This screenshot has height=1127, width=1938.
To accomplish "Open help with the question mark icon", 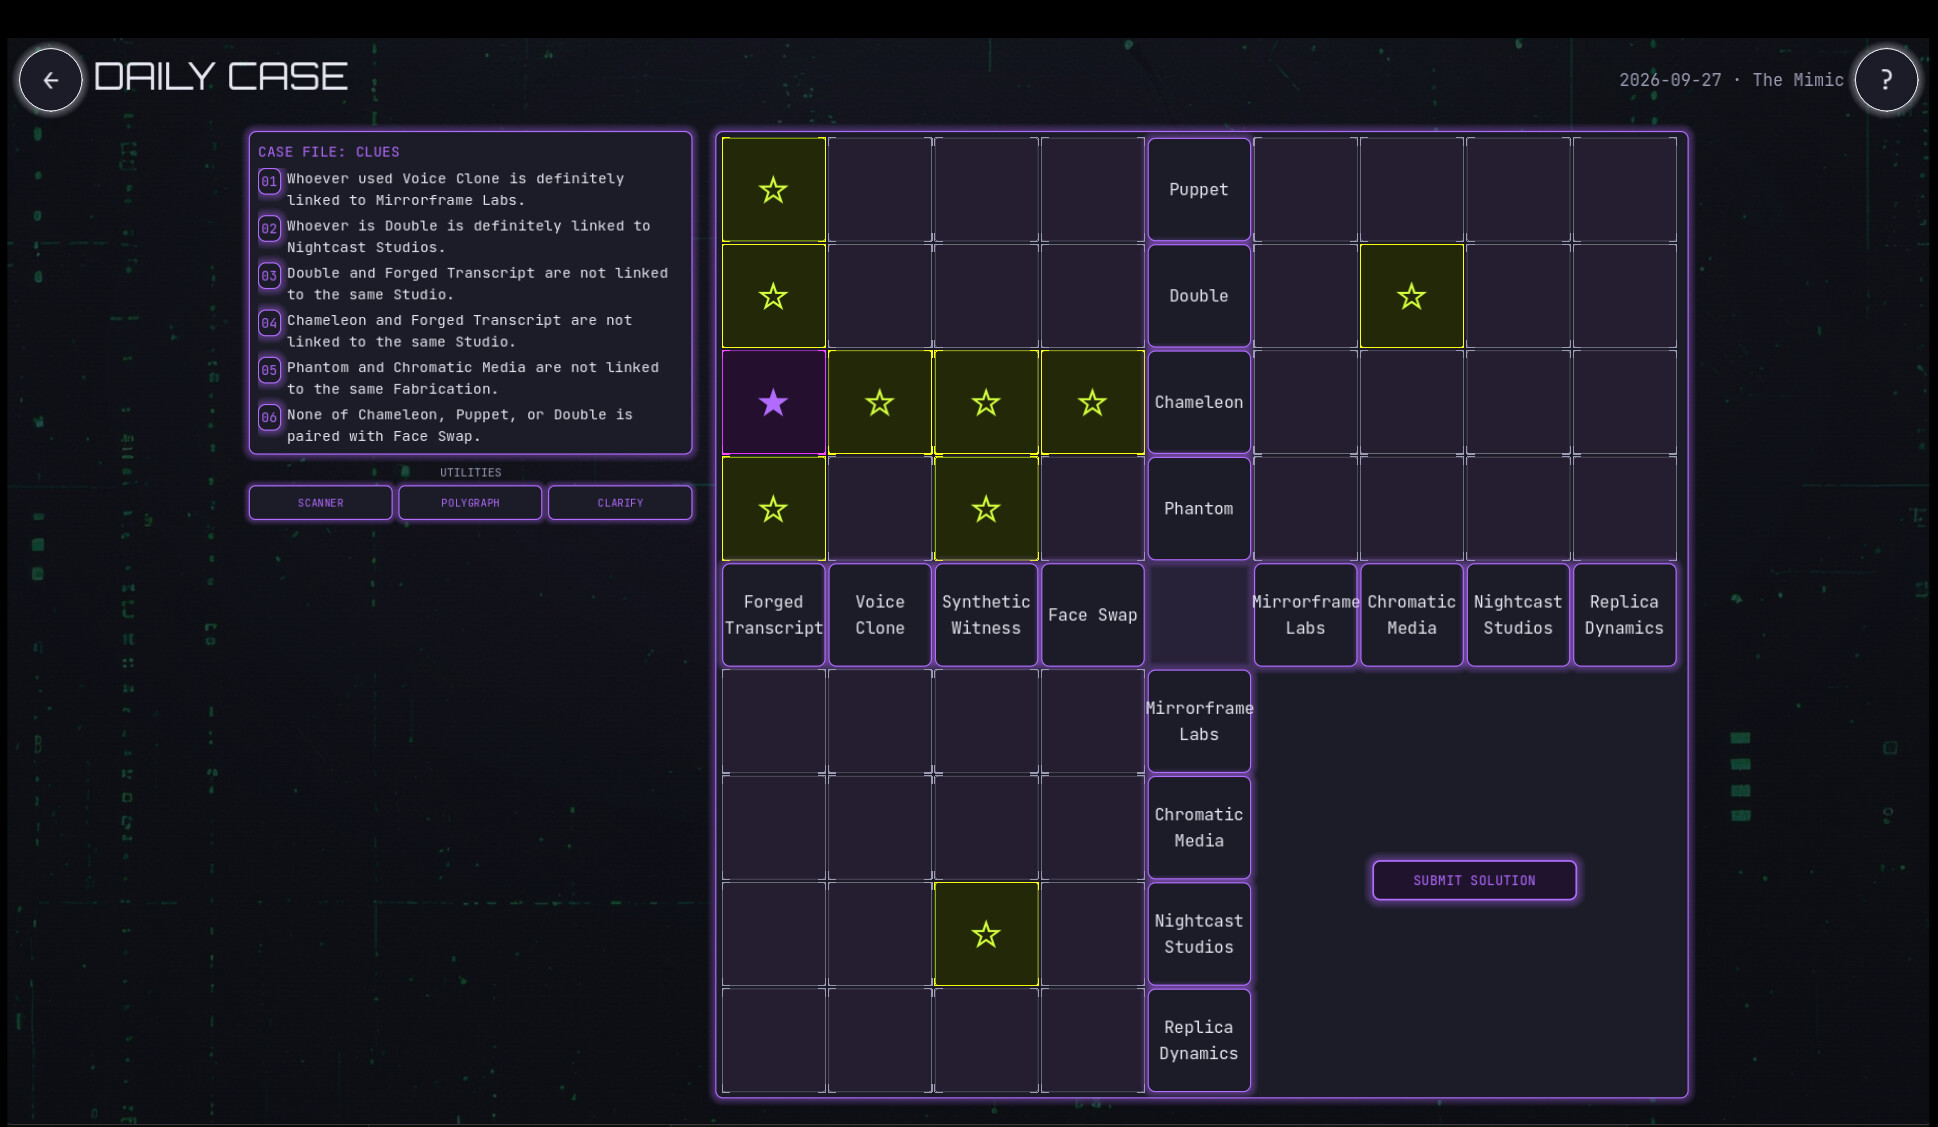I will click(1886, 80).
